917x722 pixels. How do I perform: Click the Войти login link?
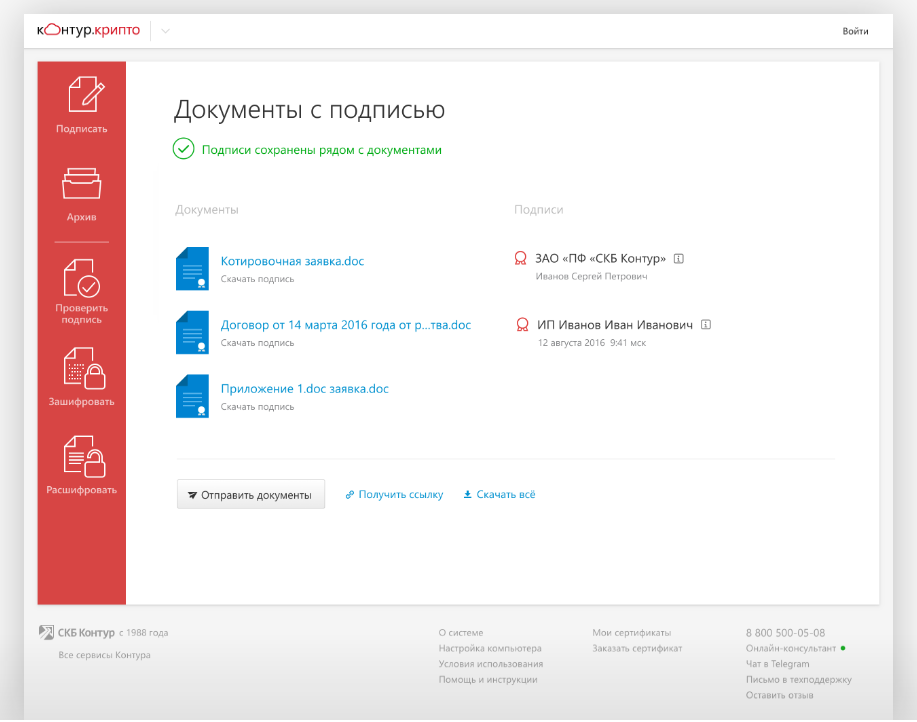855,31
